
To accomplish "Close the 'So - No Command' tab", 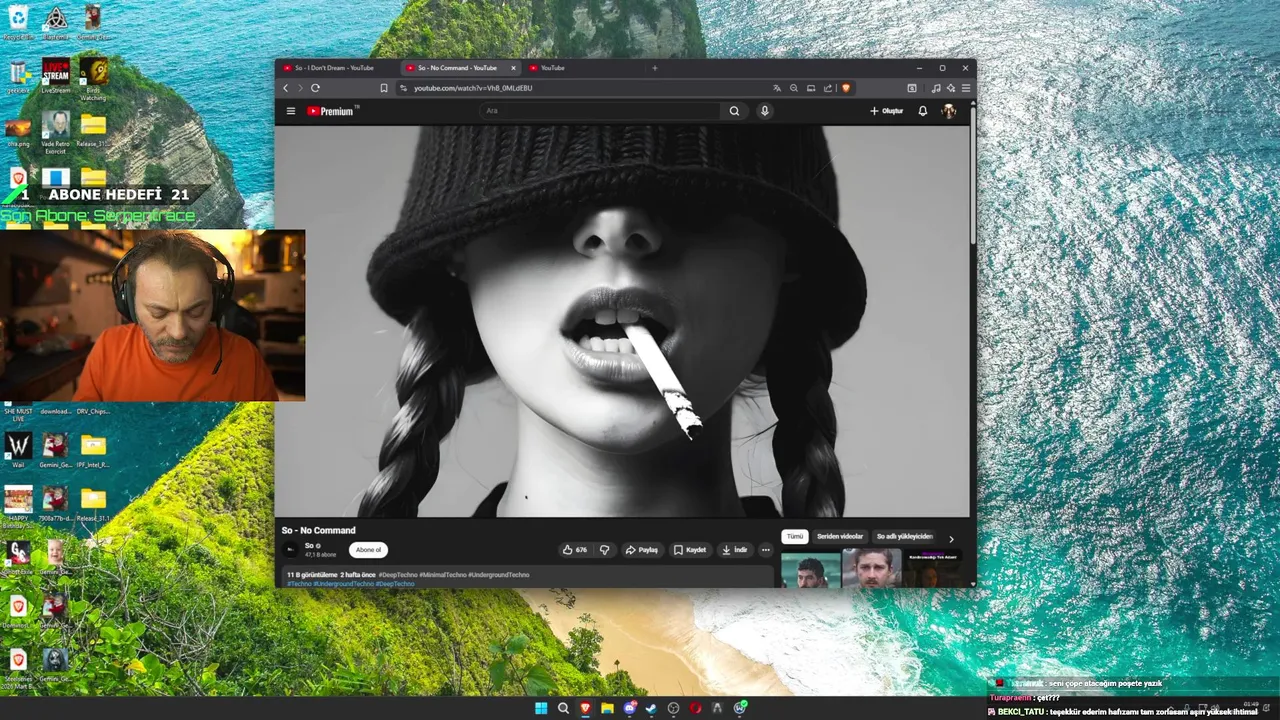I will tap(514, 68).
